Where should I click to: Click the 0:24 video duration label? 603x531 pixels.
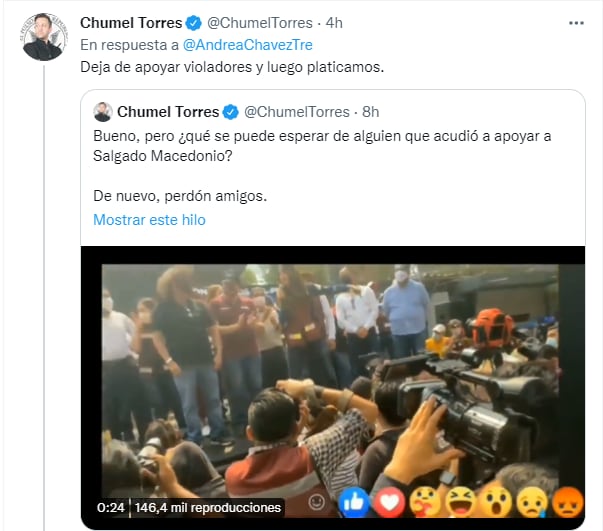[108, 508]
